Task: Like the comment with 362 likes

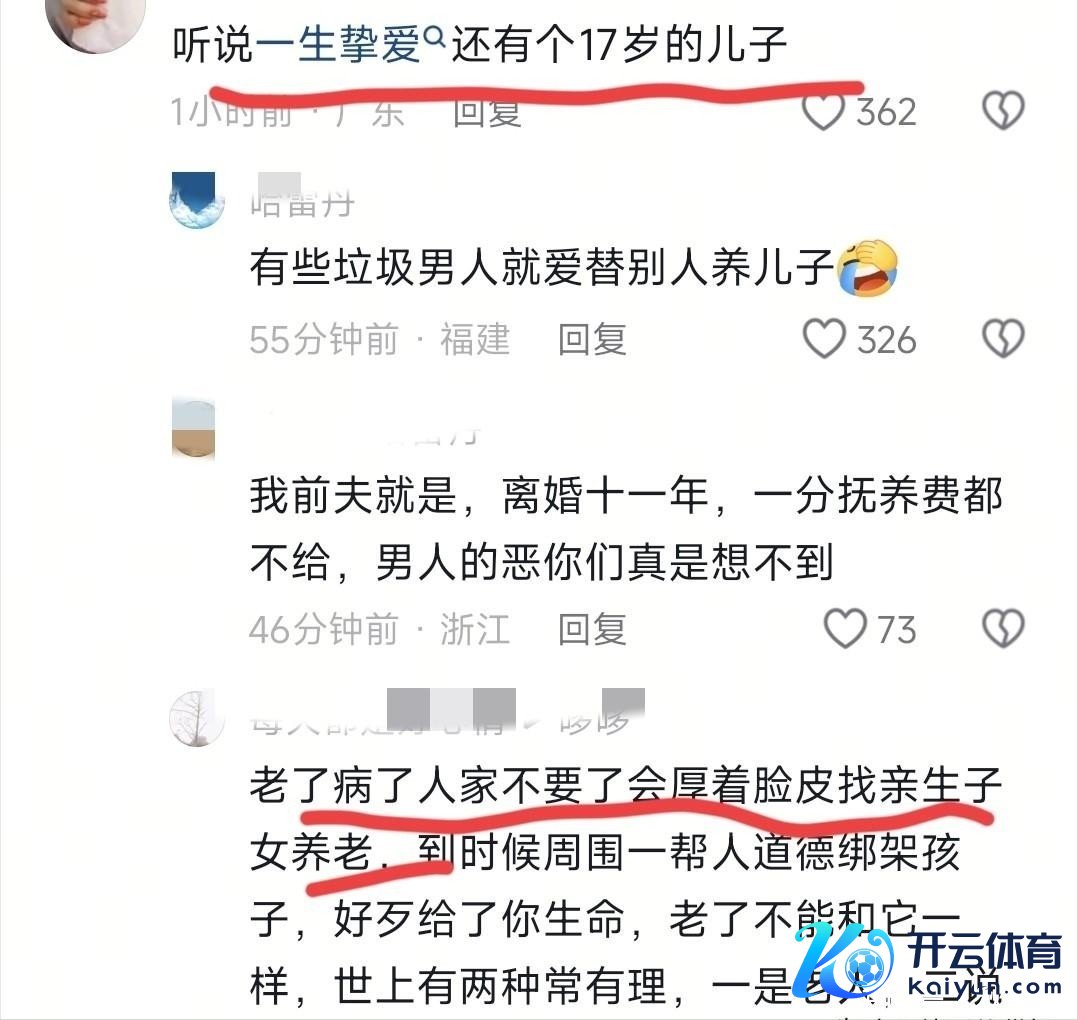Action: 823,111
